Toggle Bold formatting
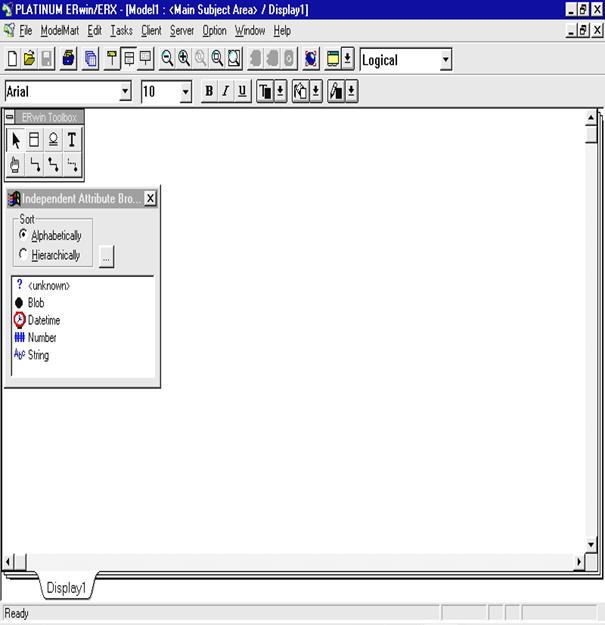 point(209,91)
